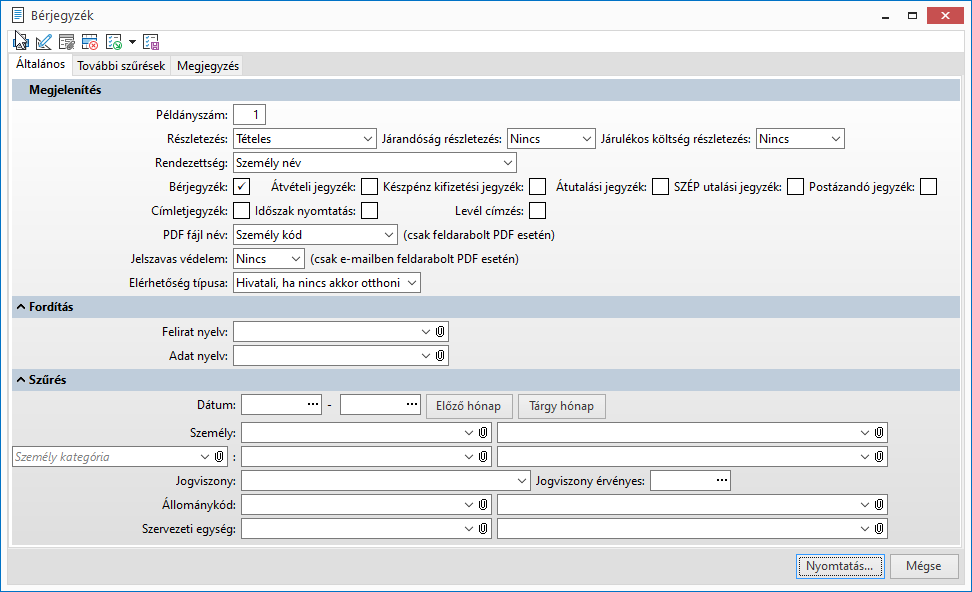Open the Részletezés dropdown showing Tételes
This screenshot has width=972, height=592.
pos(304,139)
